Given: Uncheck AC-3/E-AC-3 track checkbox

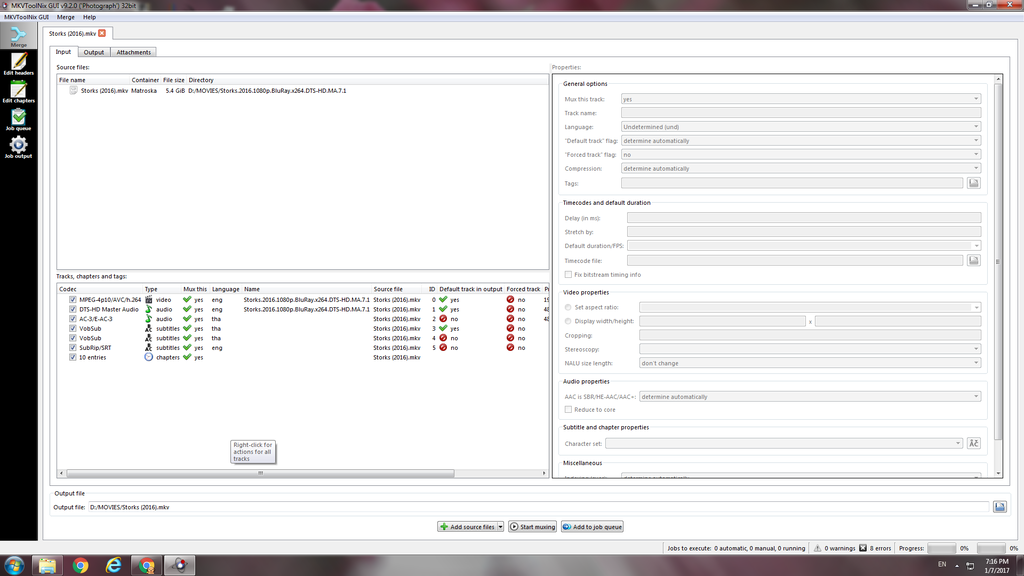Looking at the screenshot, I should (72, 319).
